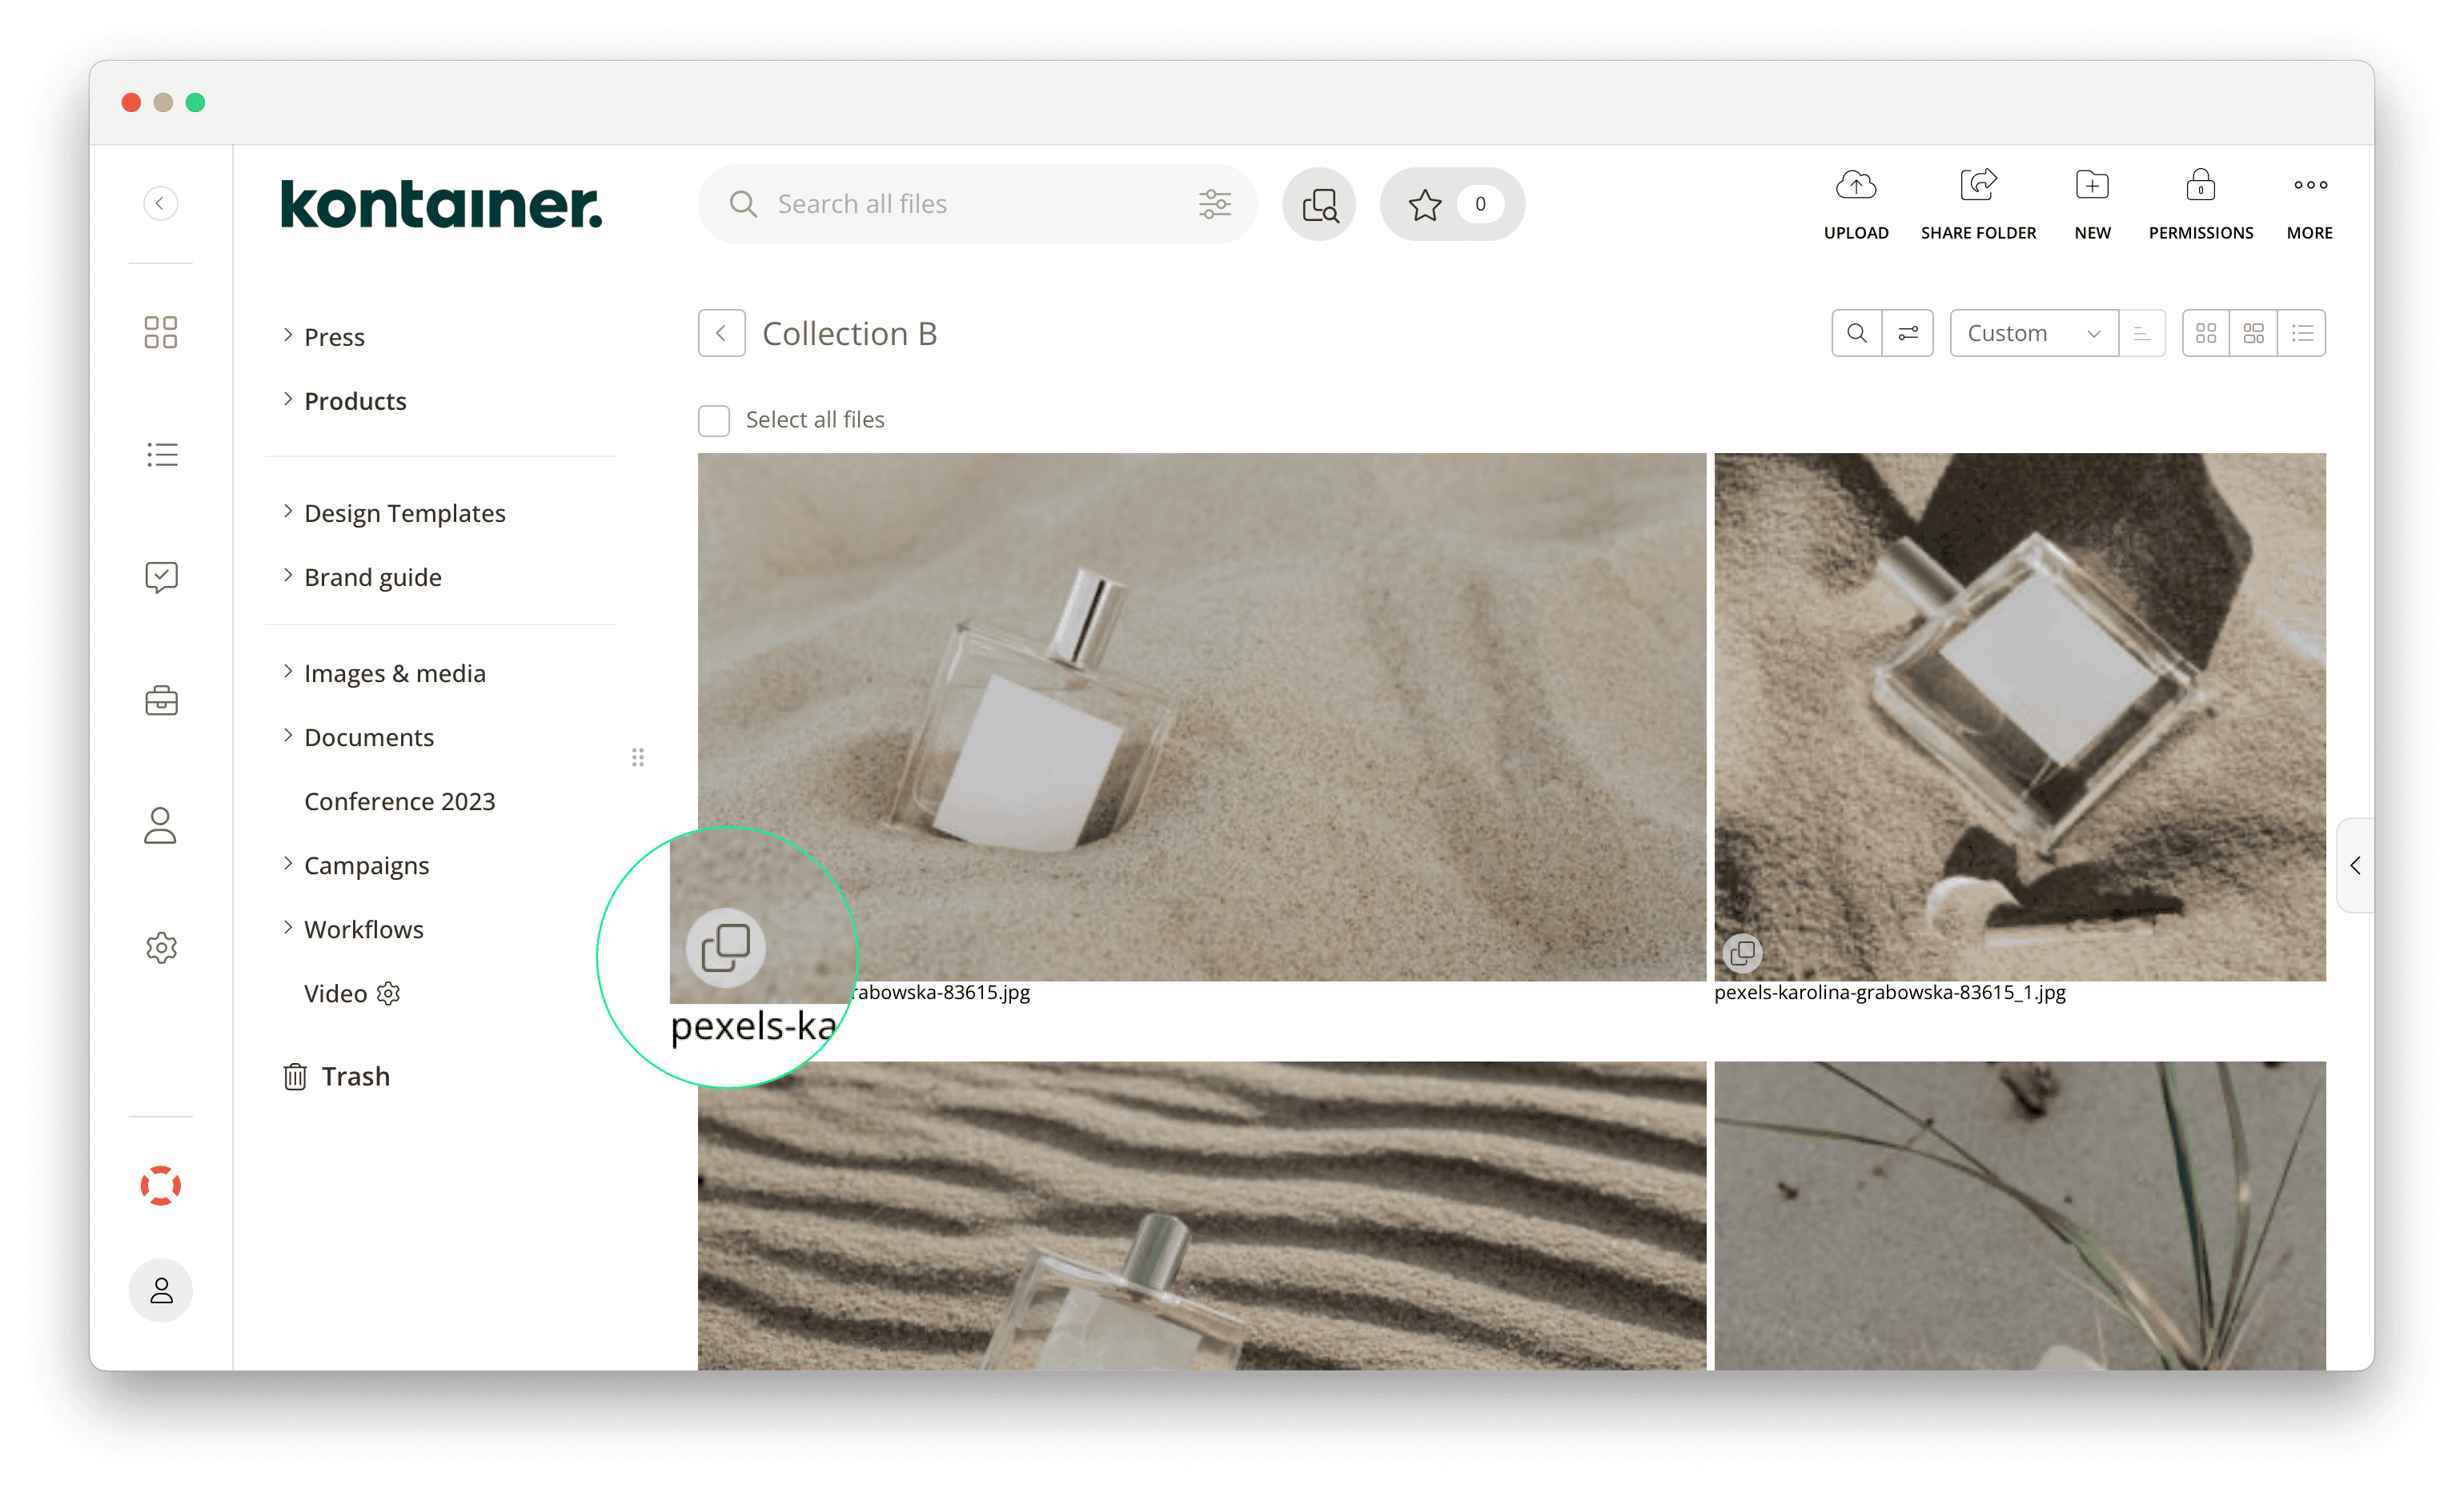Open the Share Folder option
The width and height of the screenshot is (2464, 1489).
[x=1977, y=186]
